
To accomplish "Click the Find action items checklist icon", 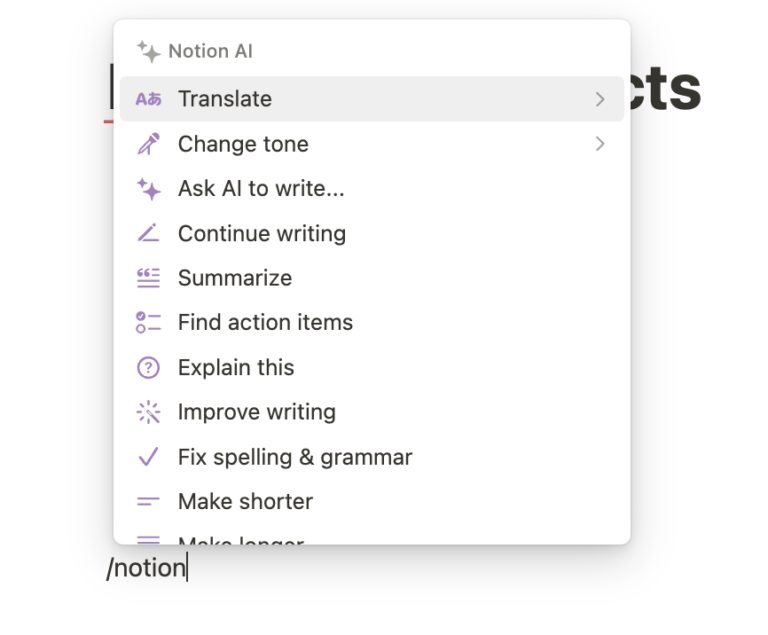I will tap(148, 322).
